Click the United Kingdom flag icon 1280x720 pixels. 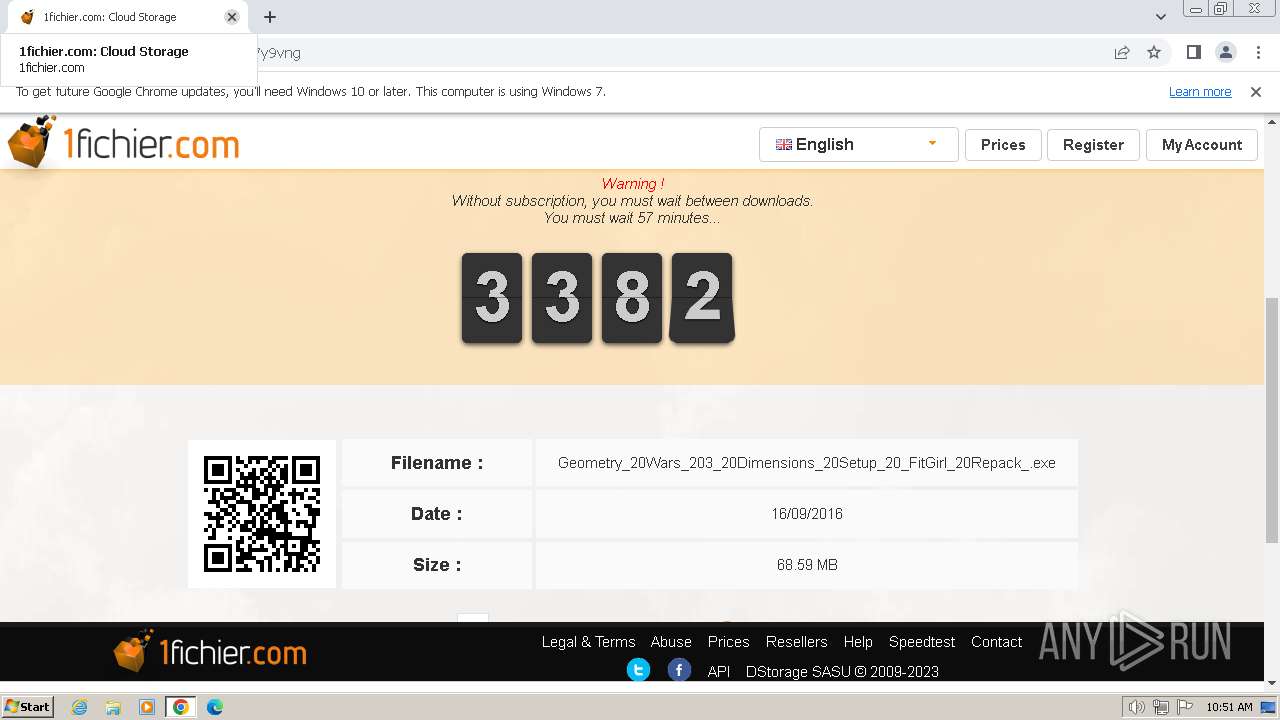(x=784, y=144)
